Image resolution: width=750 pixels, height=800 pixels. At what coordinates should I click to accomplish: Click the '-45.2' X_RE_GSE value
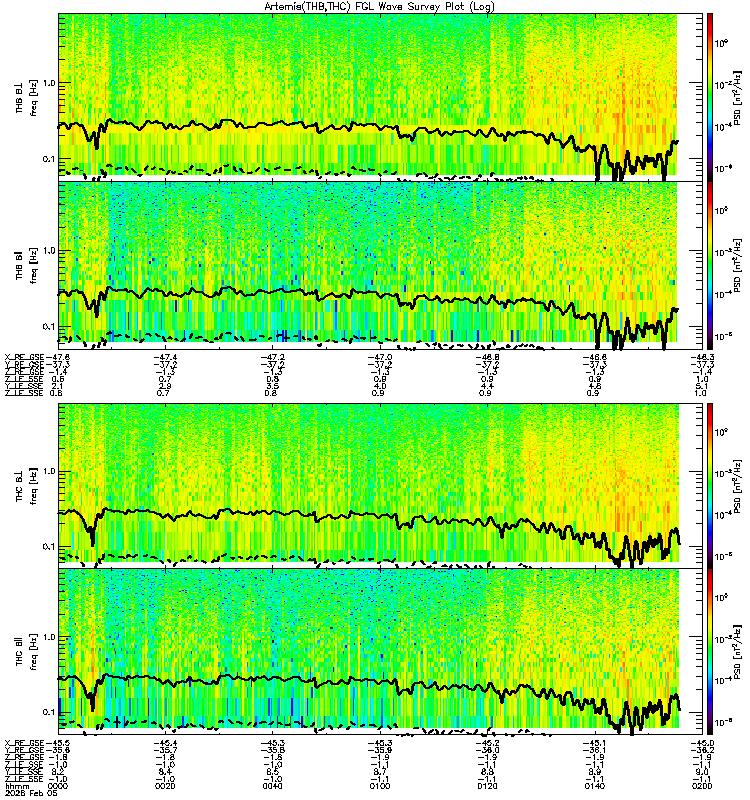coord(488,743)
